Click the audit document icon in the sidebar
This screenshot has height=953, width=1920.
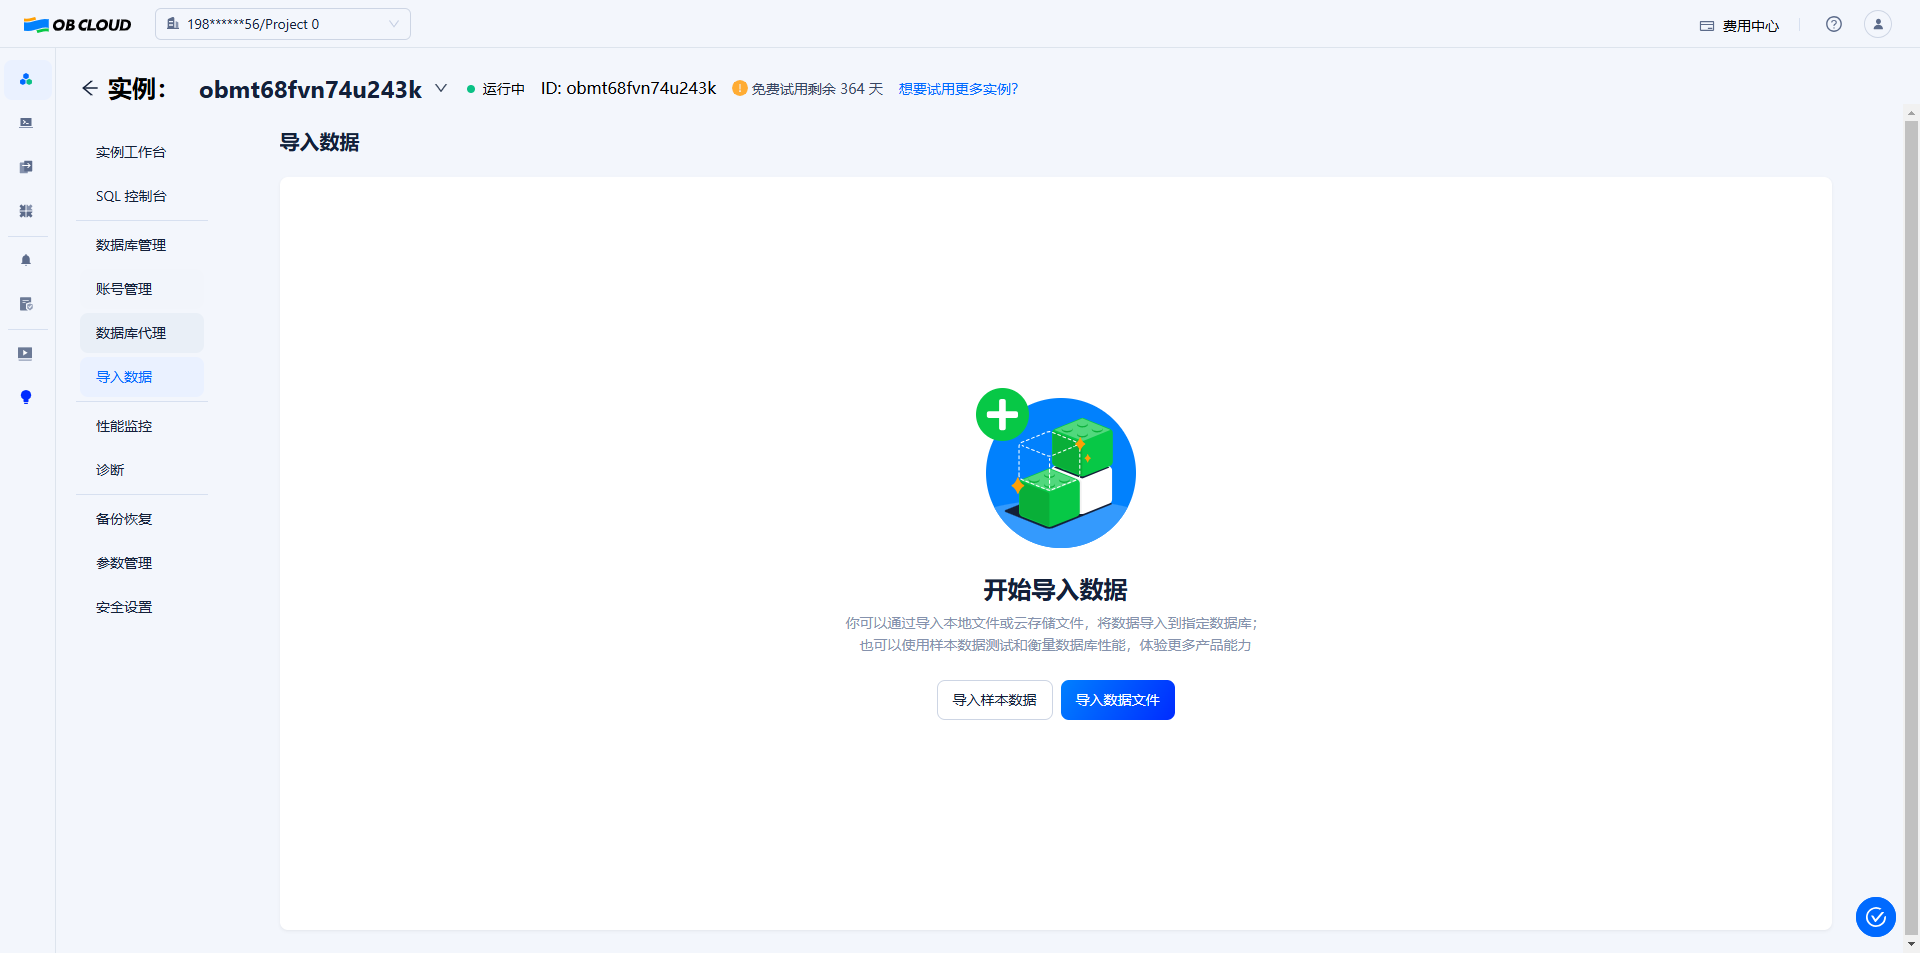click(x=26, y=304)
